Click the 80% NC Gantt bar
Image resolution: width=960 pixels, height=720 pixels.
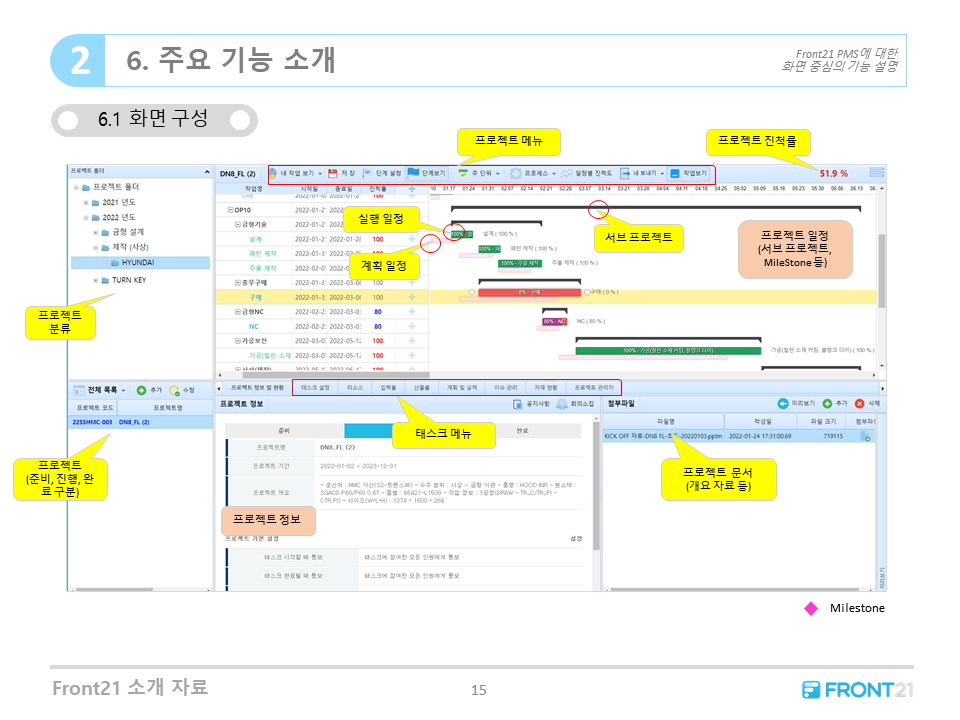(x=555, y=321)
